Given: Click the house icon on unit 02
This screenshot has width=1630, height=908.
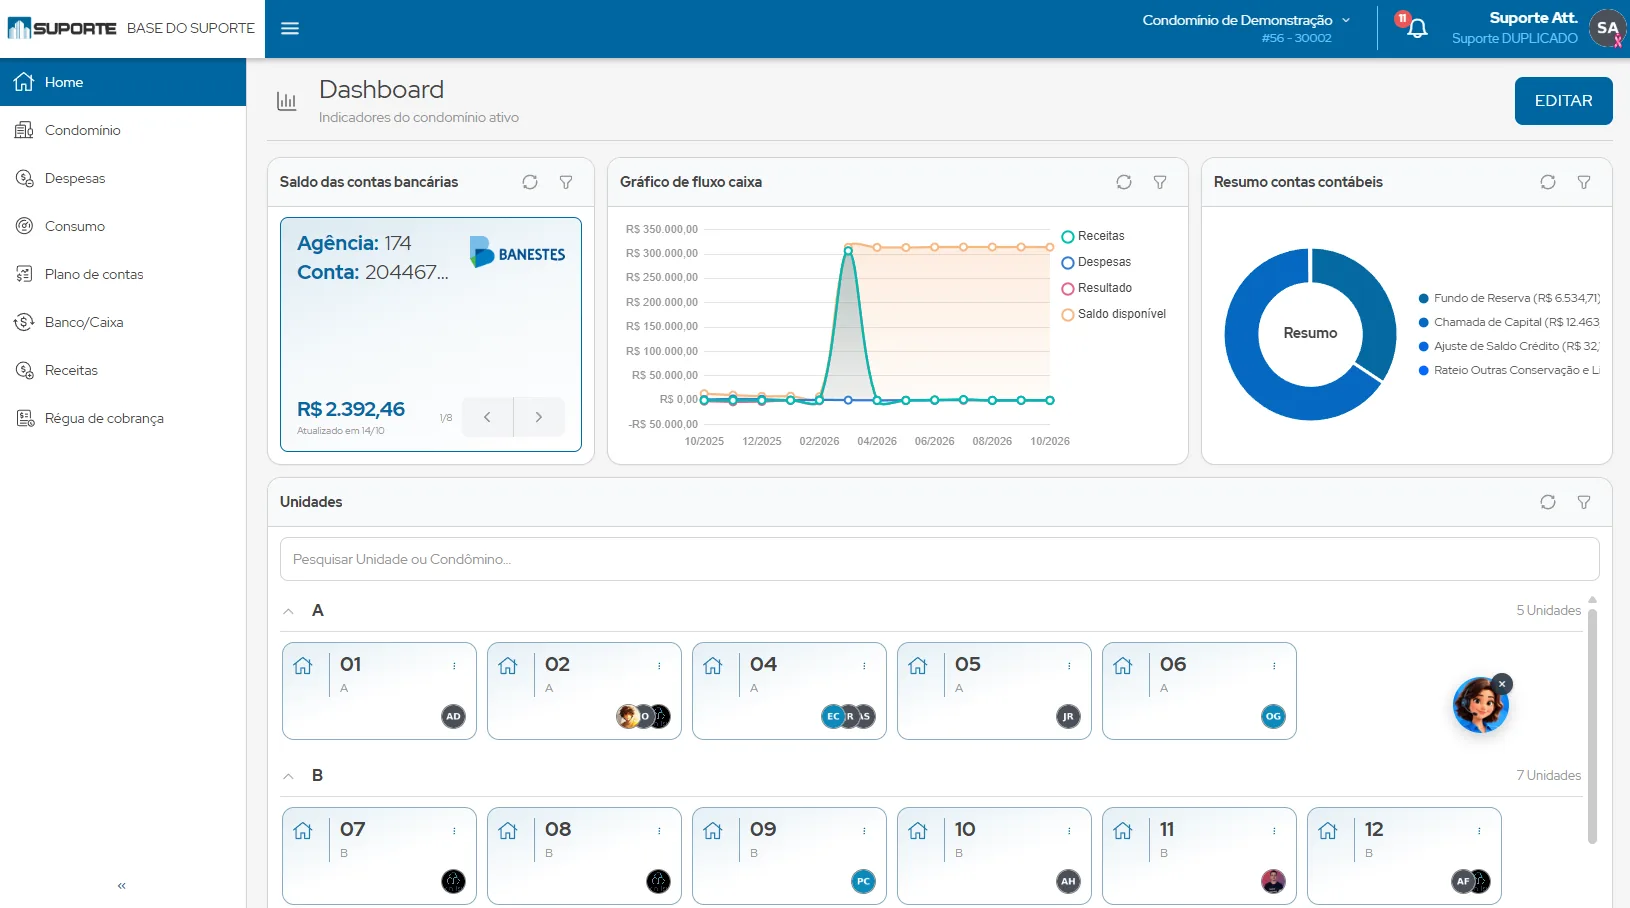Looking at the screenshot, I should point(508,666).
